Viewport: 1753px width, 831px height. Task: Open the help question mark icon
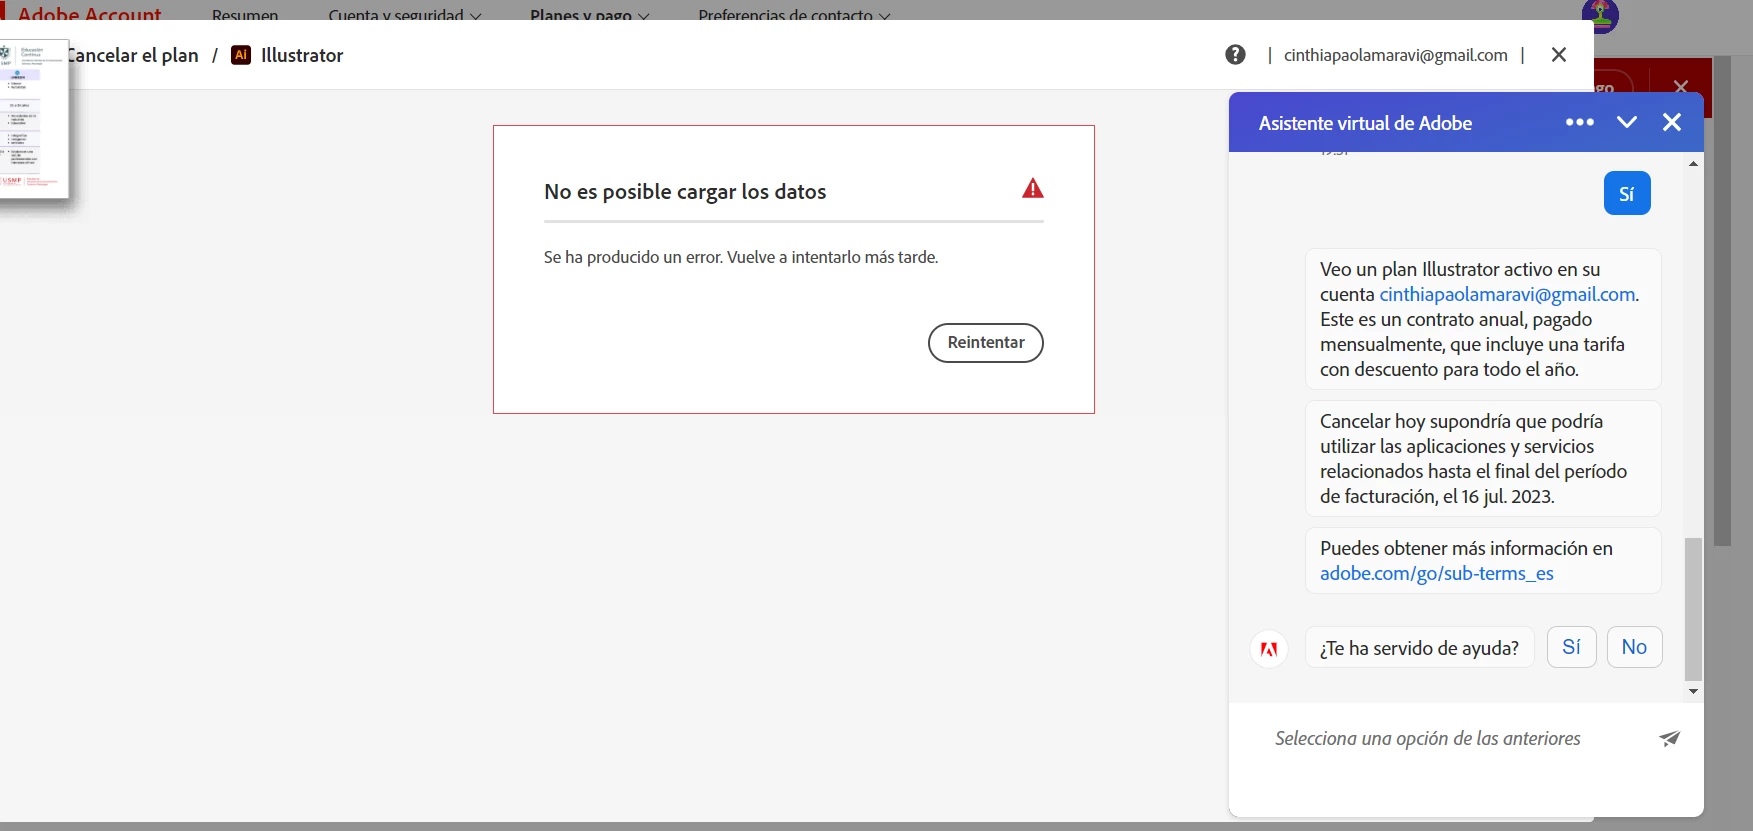(x=1235, y=55)
